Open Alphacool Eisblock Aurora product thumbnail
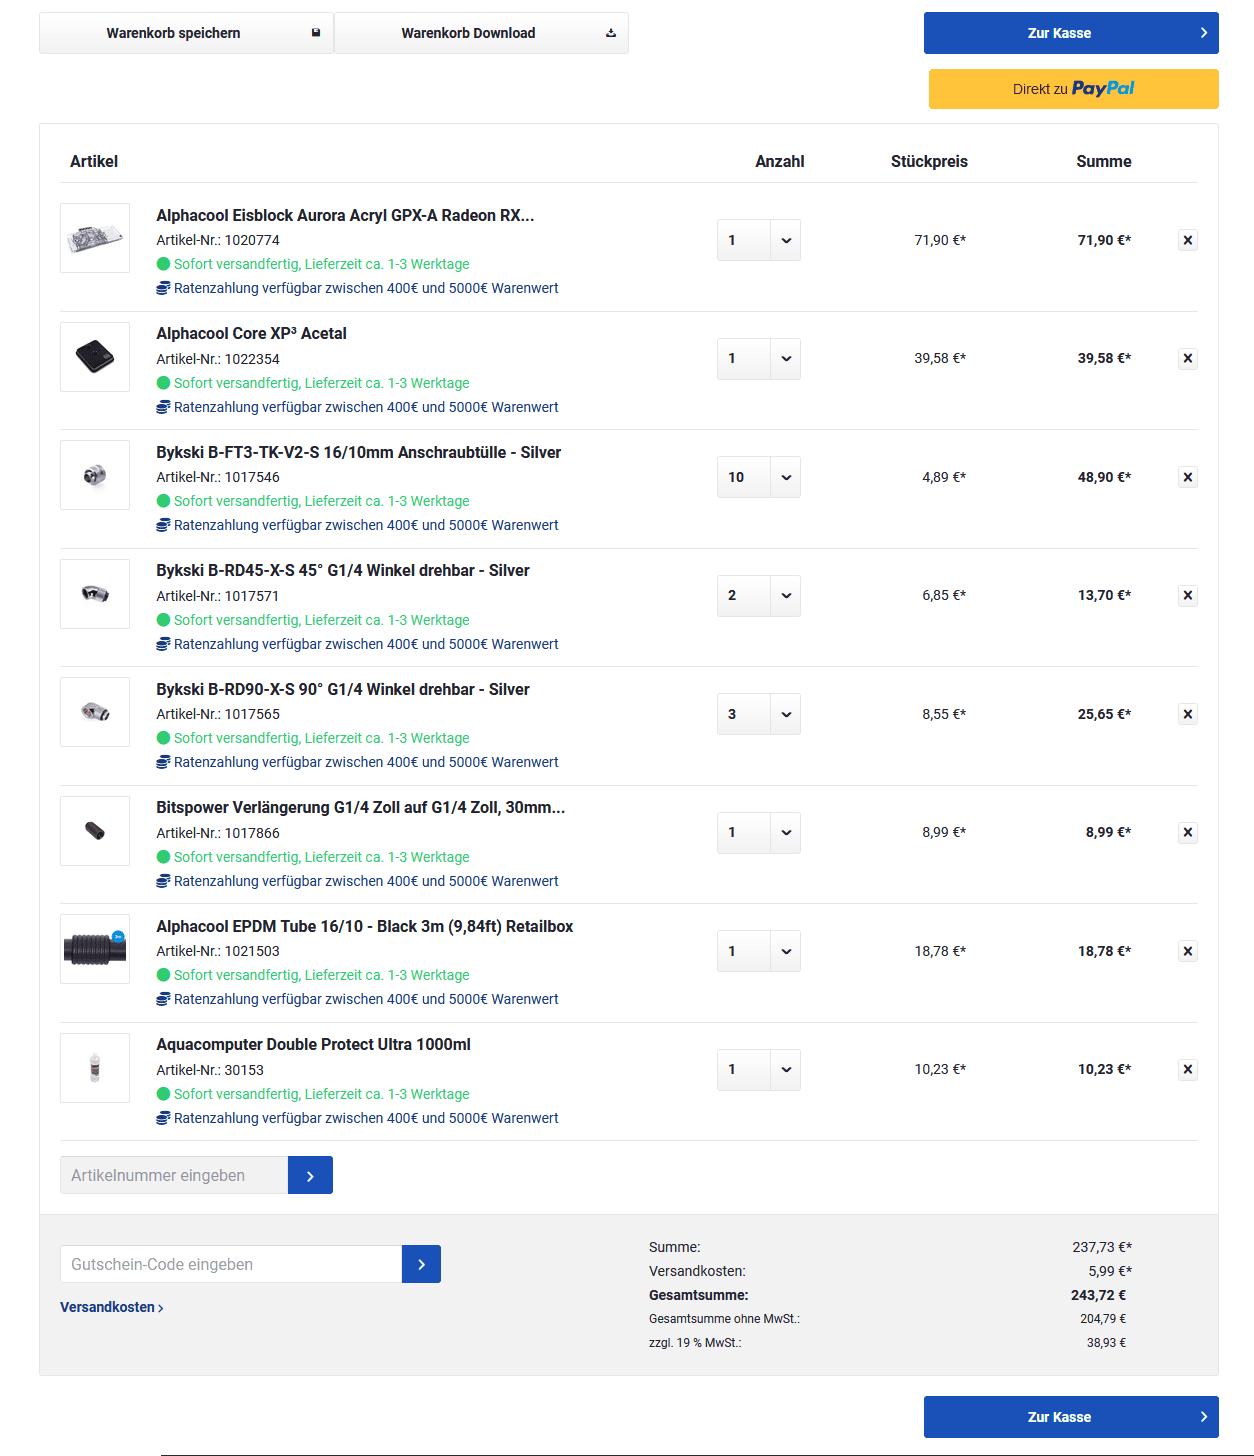Viewport: 1254px width, 1456px height. 95,238
